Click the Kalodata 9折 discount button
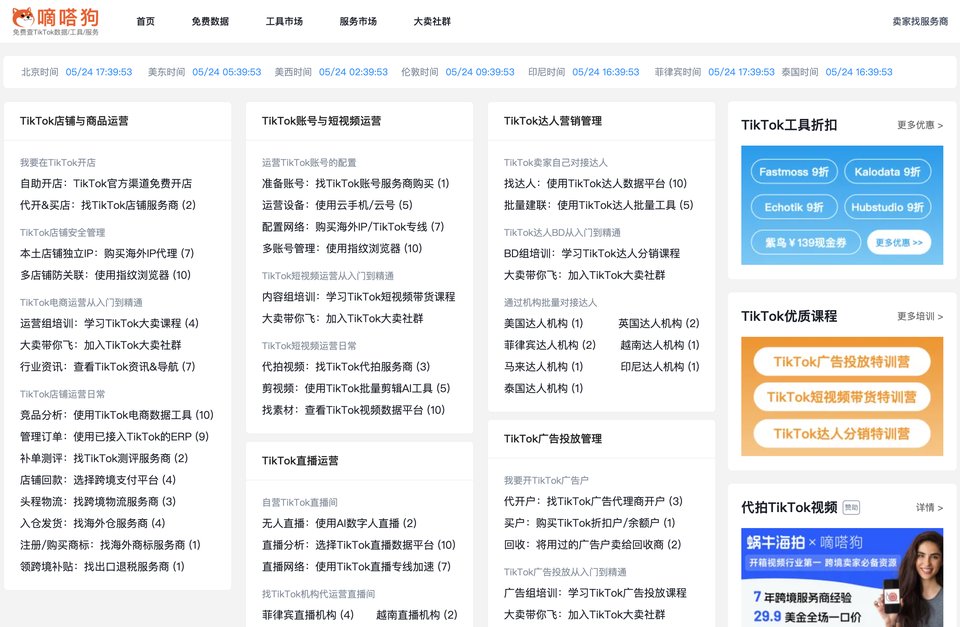This screenshot has width=960, height=627. pos(888,172)
